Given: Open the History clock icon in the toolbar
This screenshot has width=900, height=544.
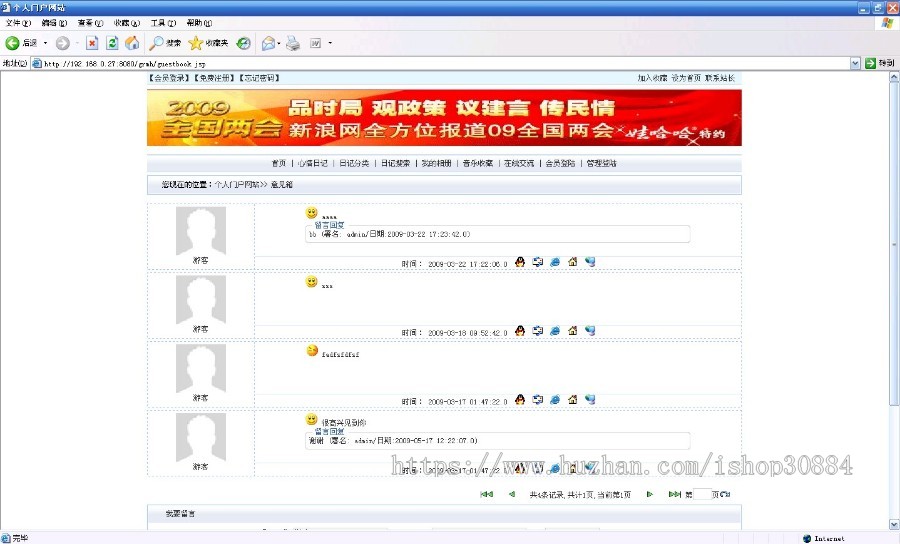Looking at the screenshot, I should coord(244,43).
